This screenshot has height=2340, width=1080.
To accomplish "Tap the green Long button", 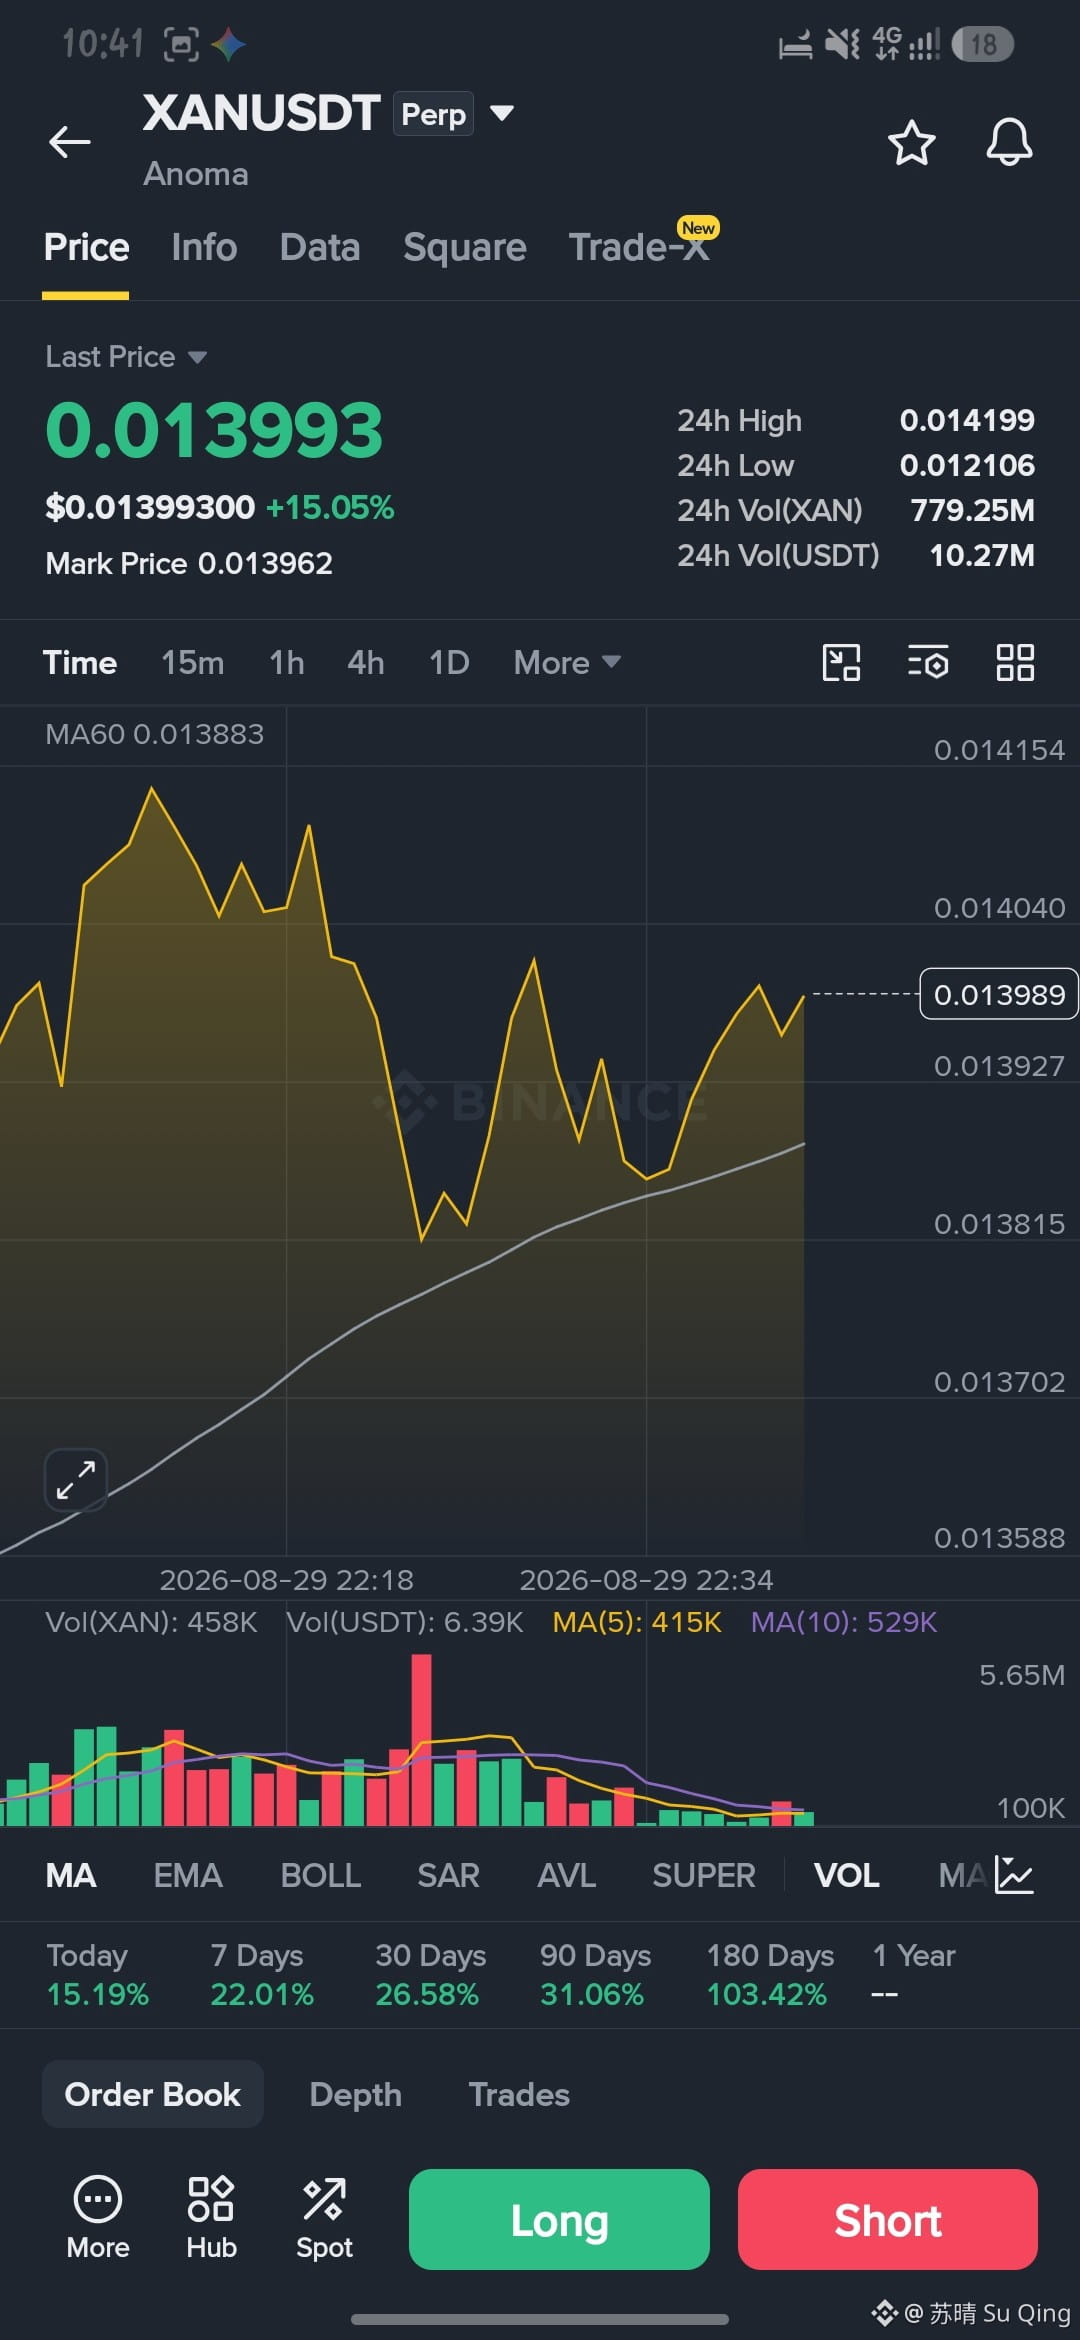I will point(559,2219).
